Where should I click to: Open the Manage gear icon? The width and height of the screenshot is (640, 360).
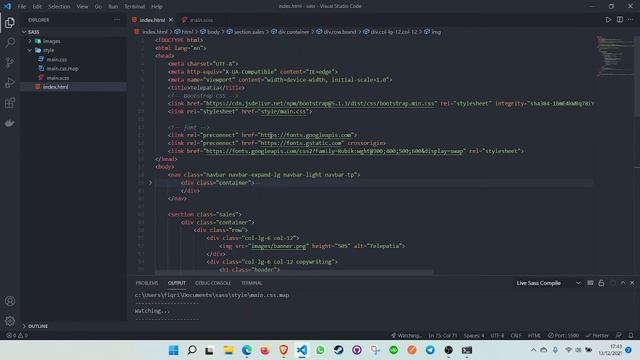(x=10, y=321)
